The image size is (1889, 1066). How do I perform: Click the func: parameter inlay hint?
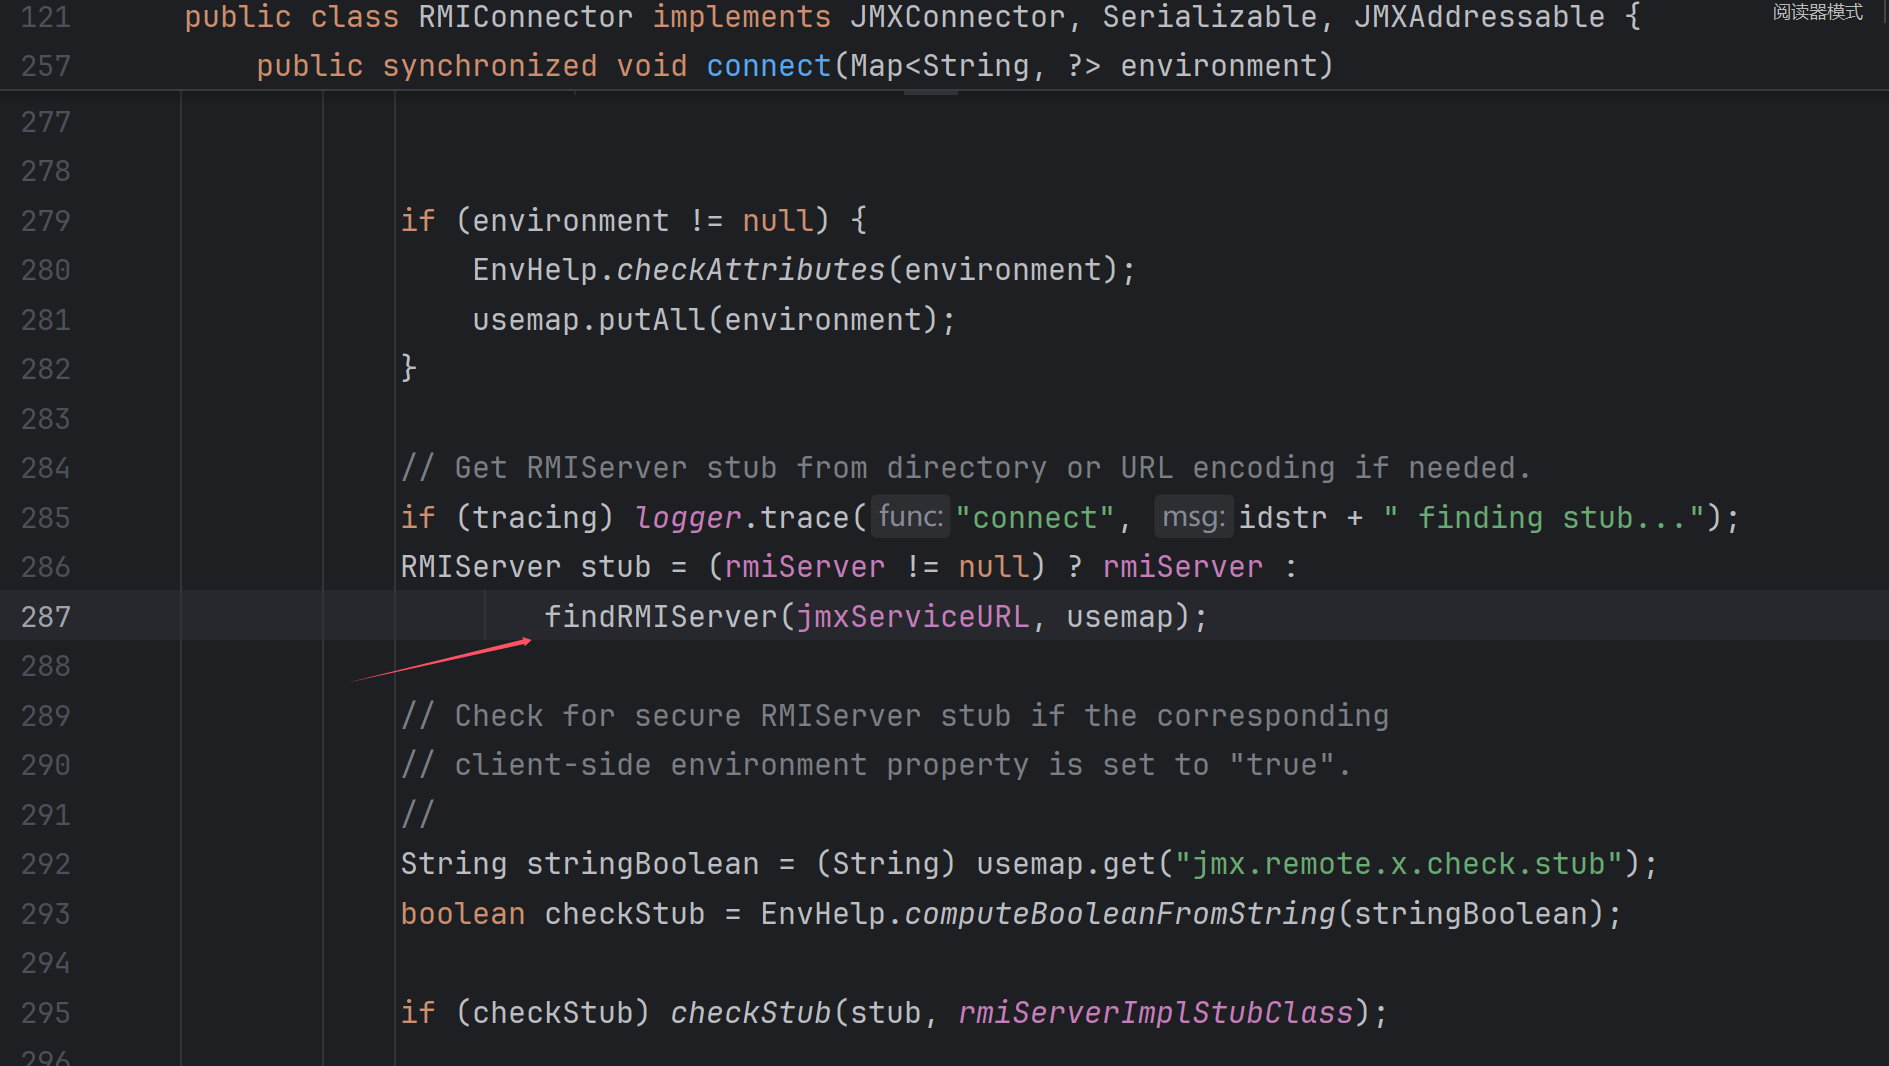[x=910, y=517]
